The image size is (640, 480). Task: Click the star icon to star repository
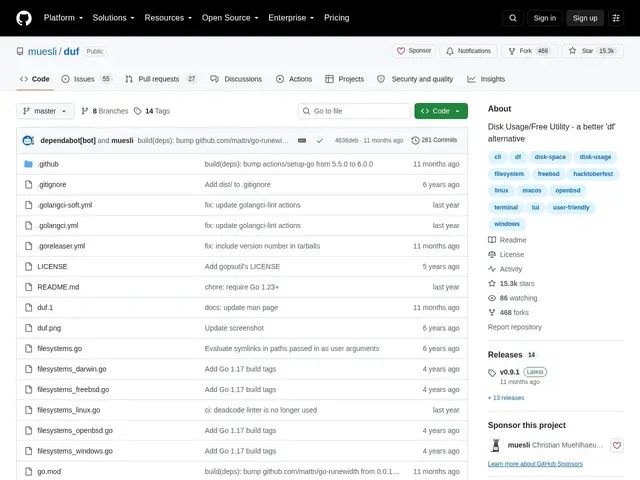pyautogui.click(x=572, y=51)
